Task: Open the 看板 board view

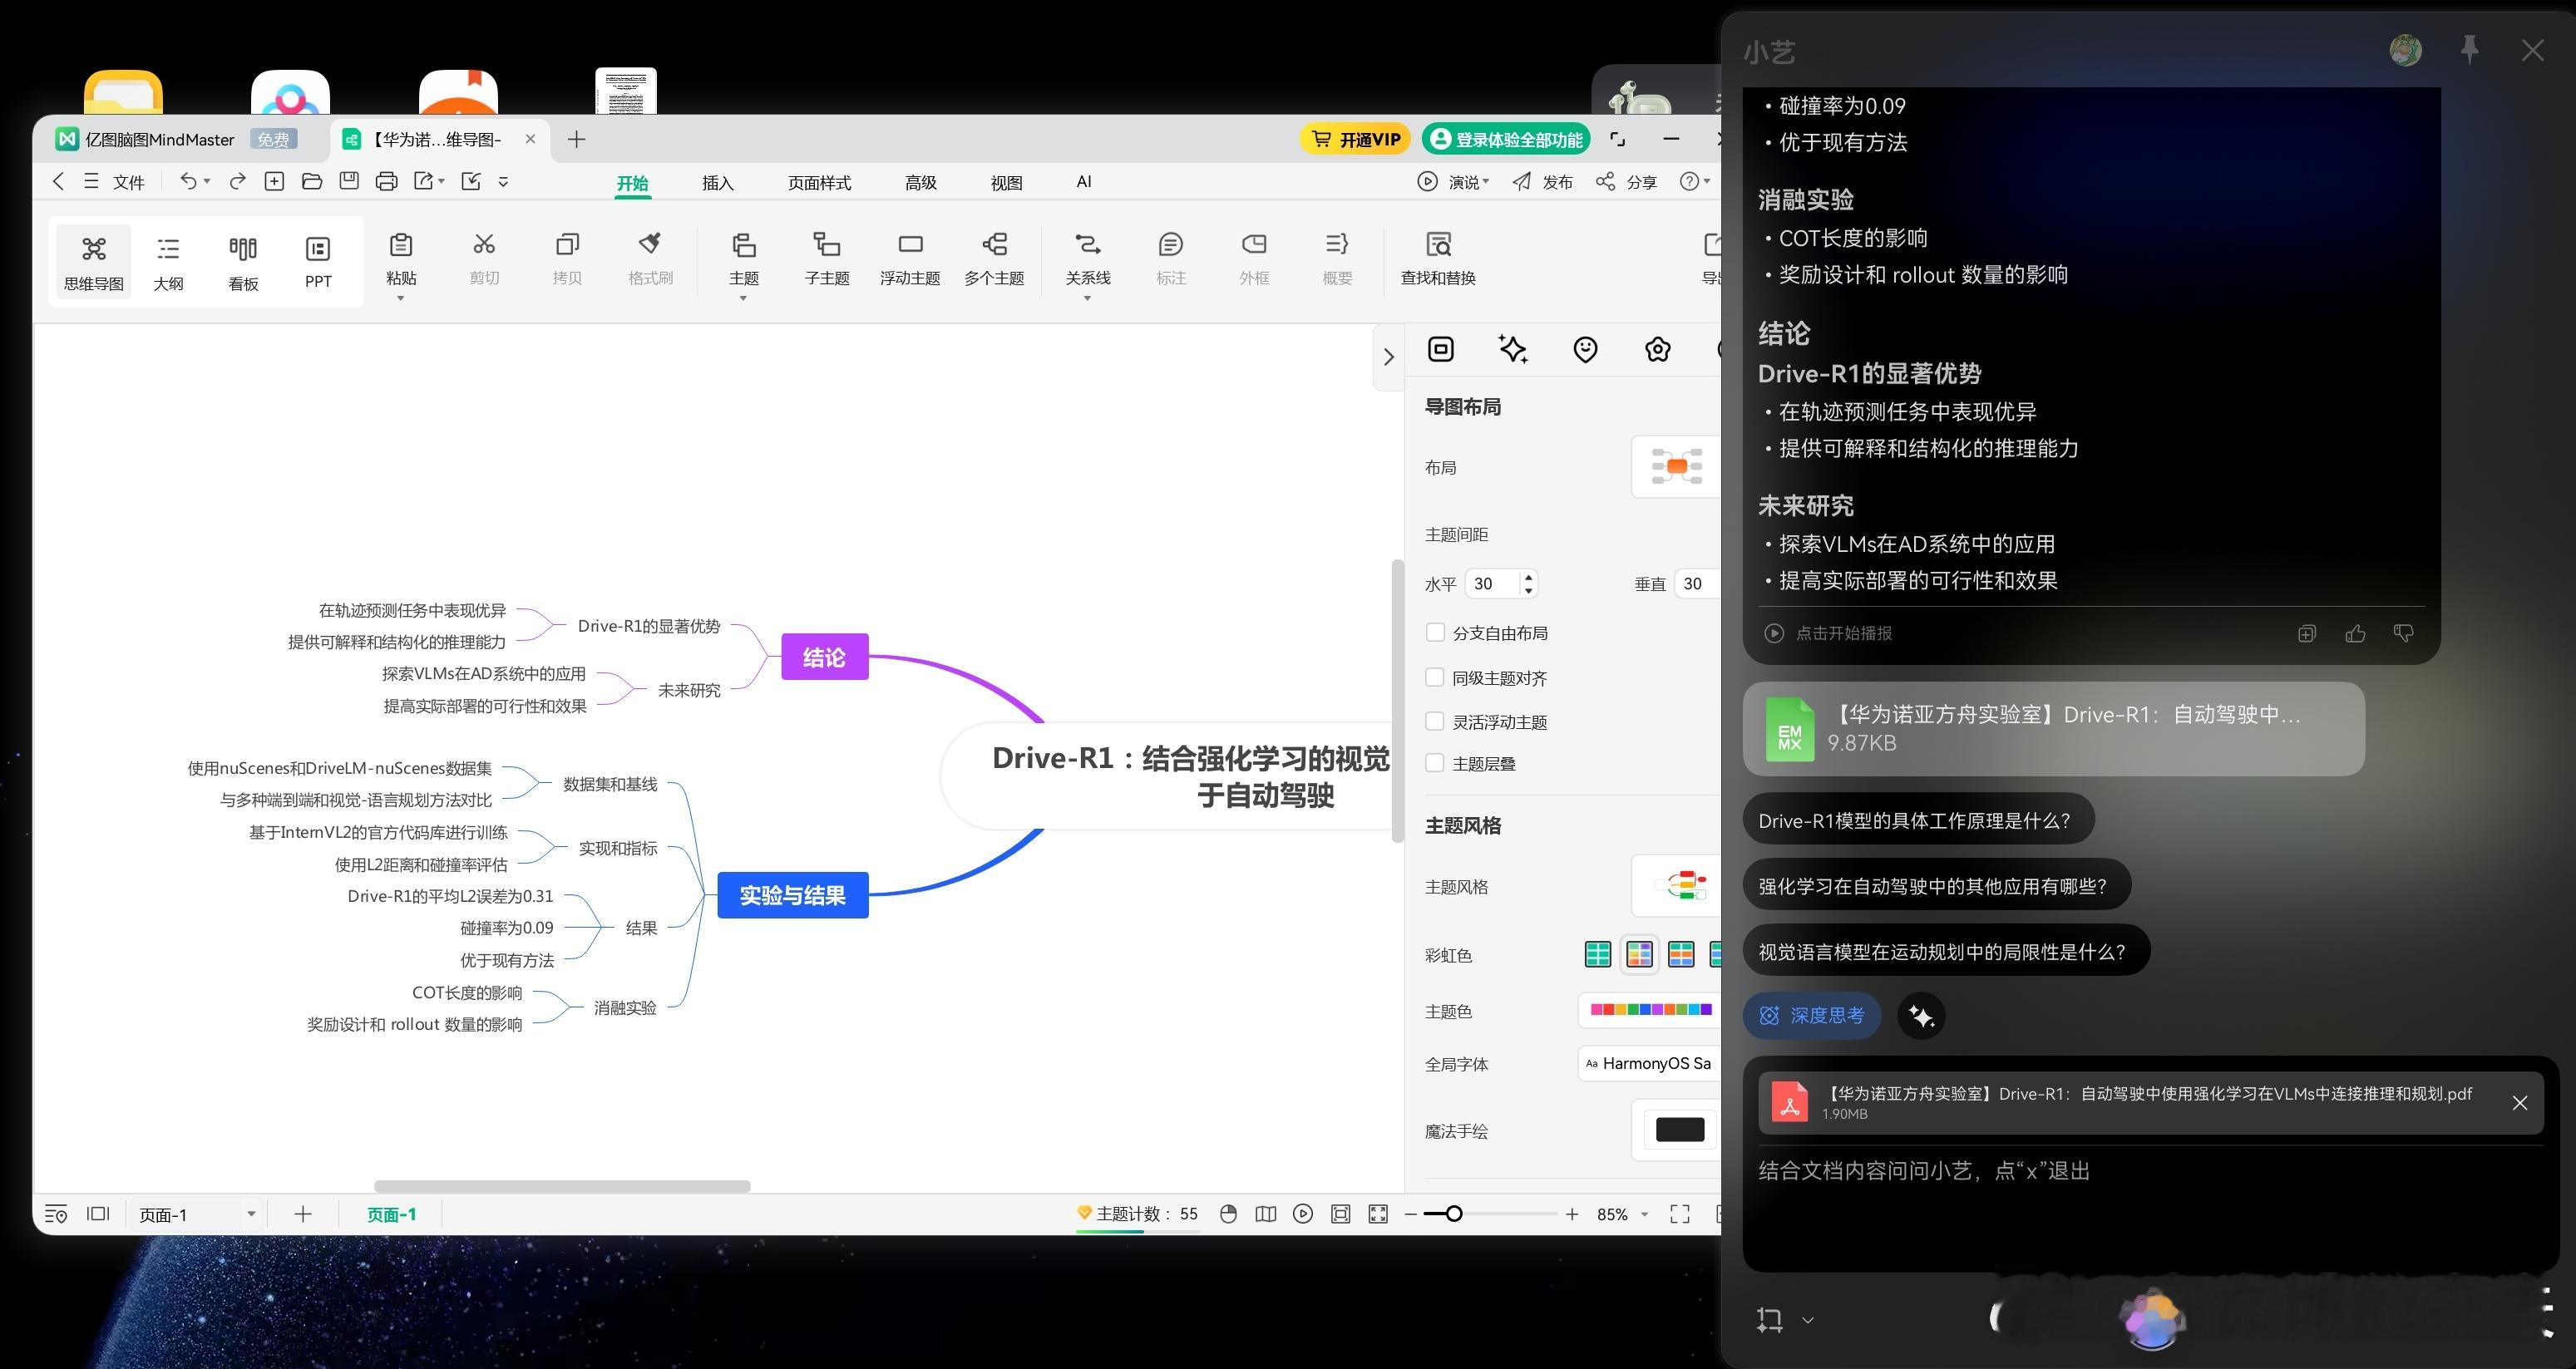Action: point(243,262)
